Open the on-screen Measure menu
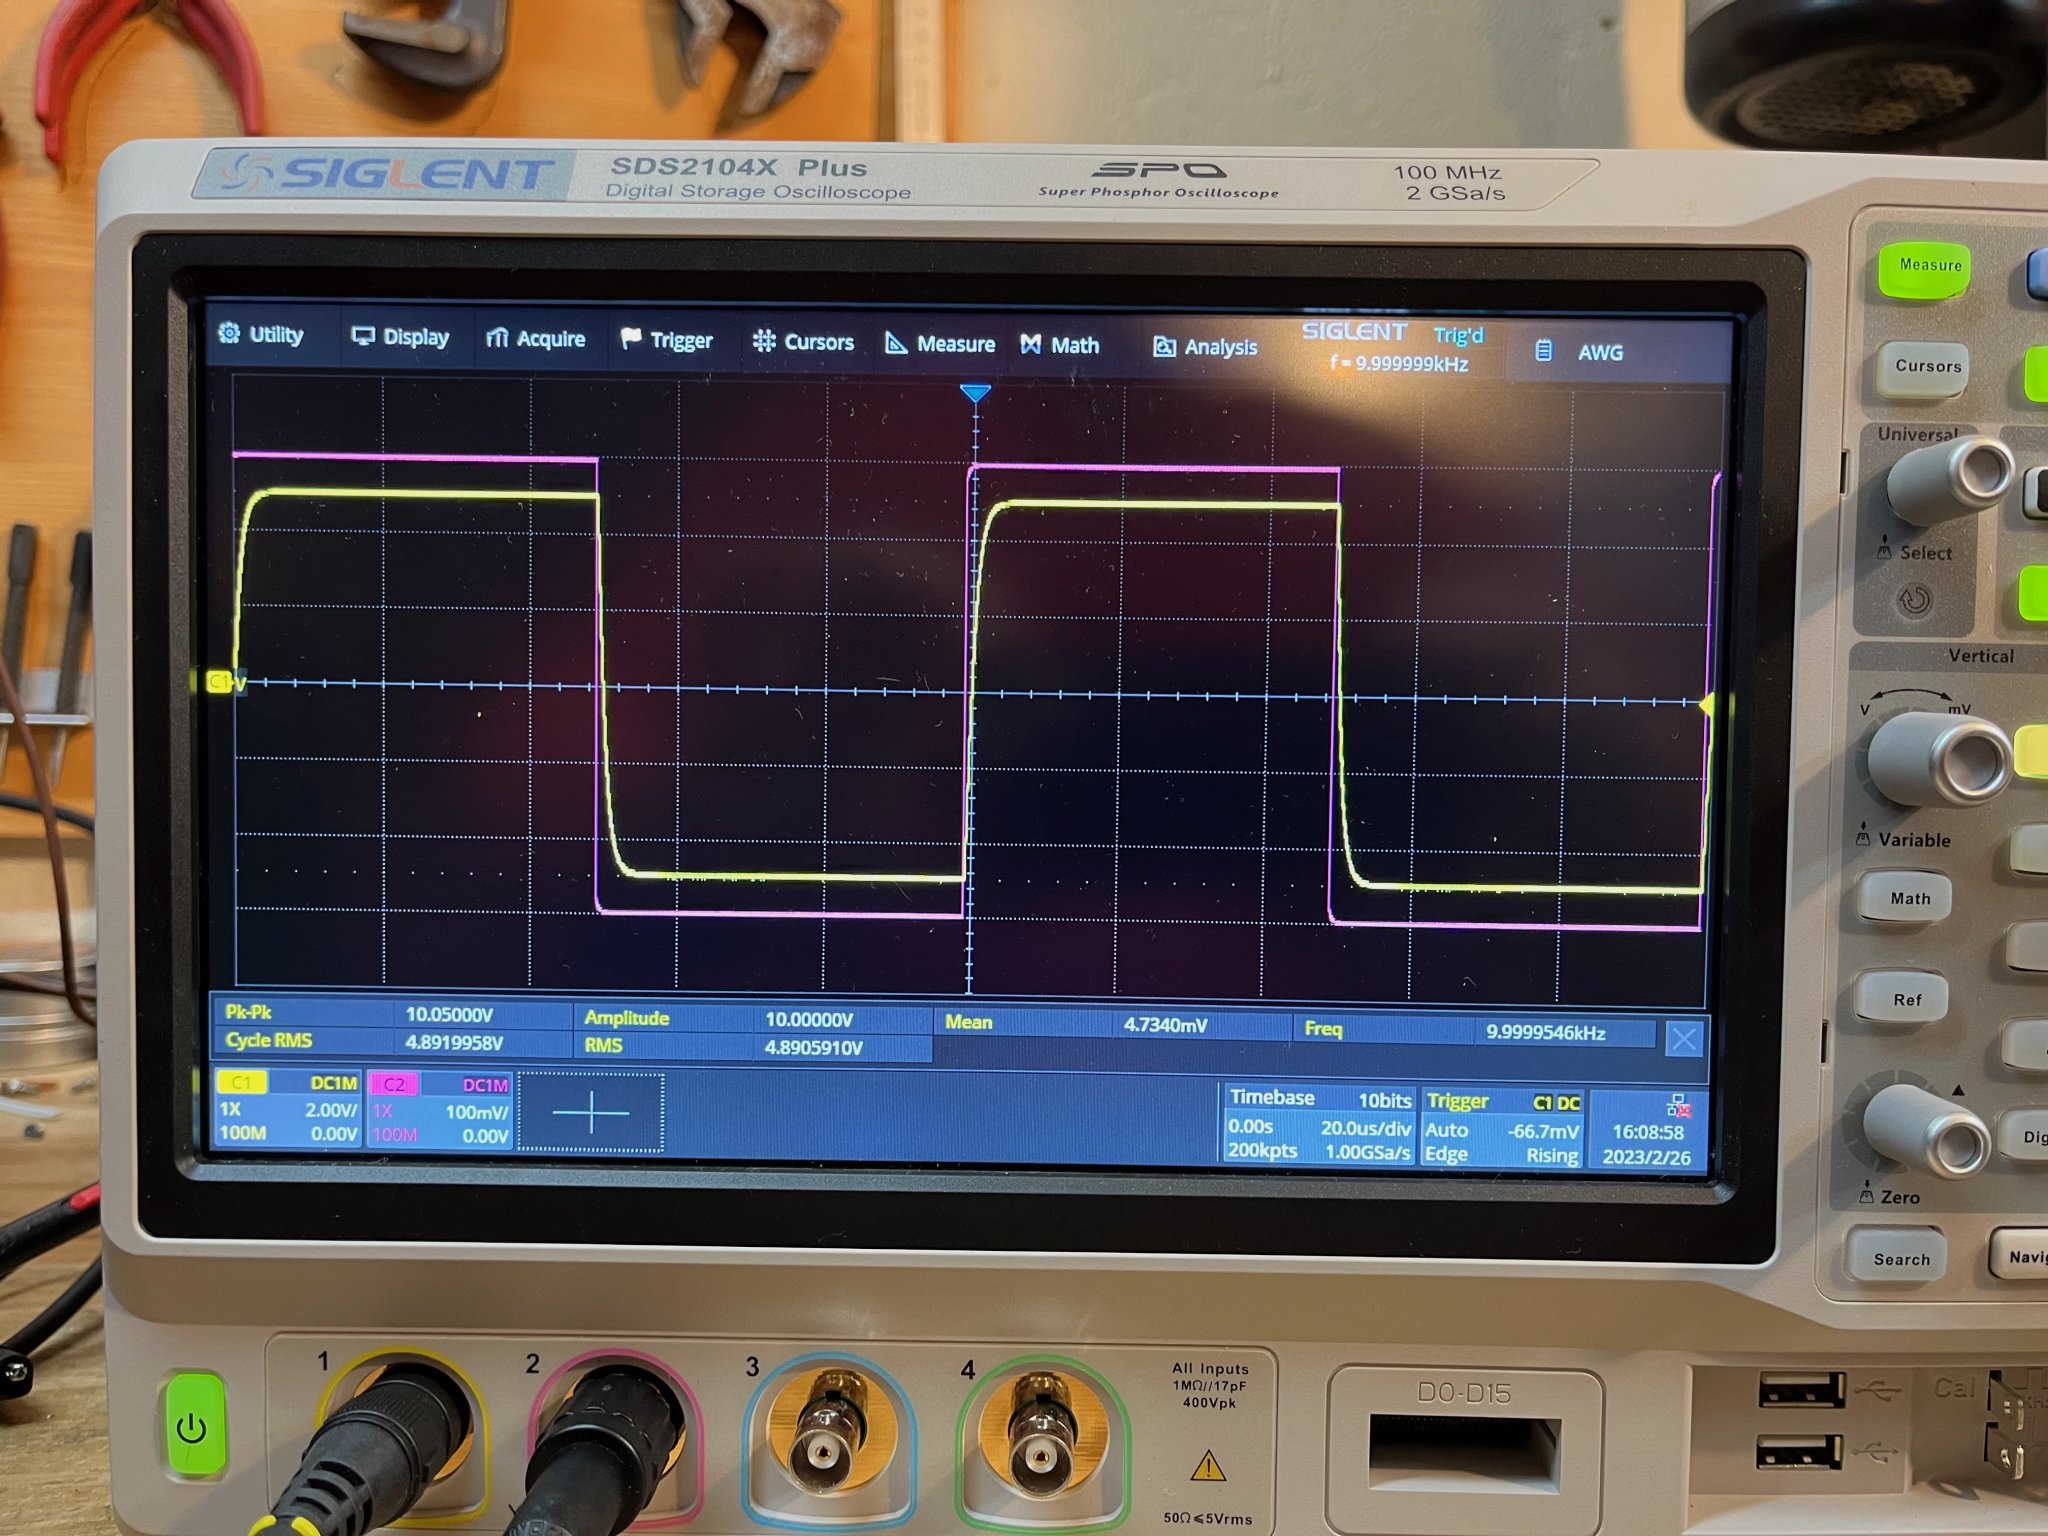This screenshot has width=2048, height=1536. (940, 344)
